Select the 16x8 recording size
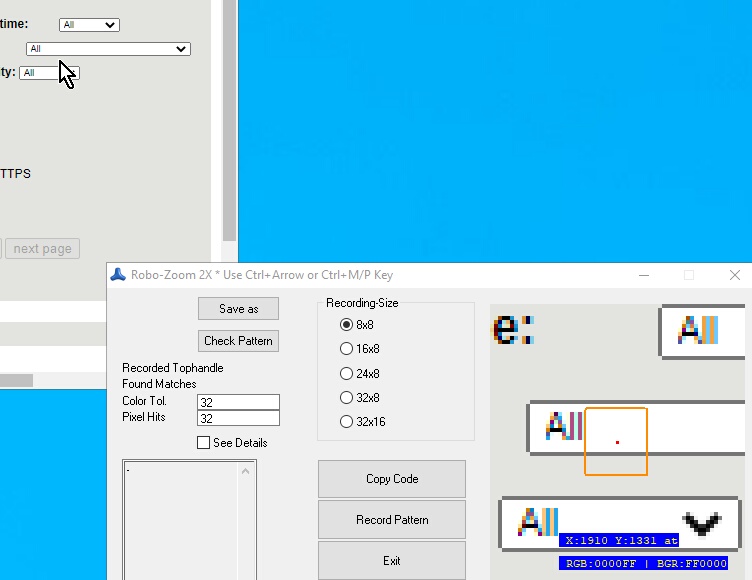The height and width of the screenshot is (580, 752). pyautogui.click(x=347, y=349)
